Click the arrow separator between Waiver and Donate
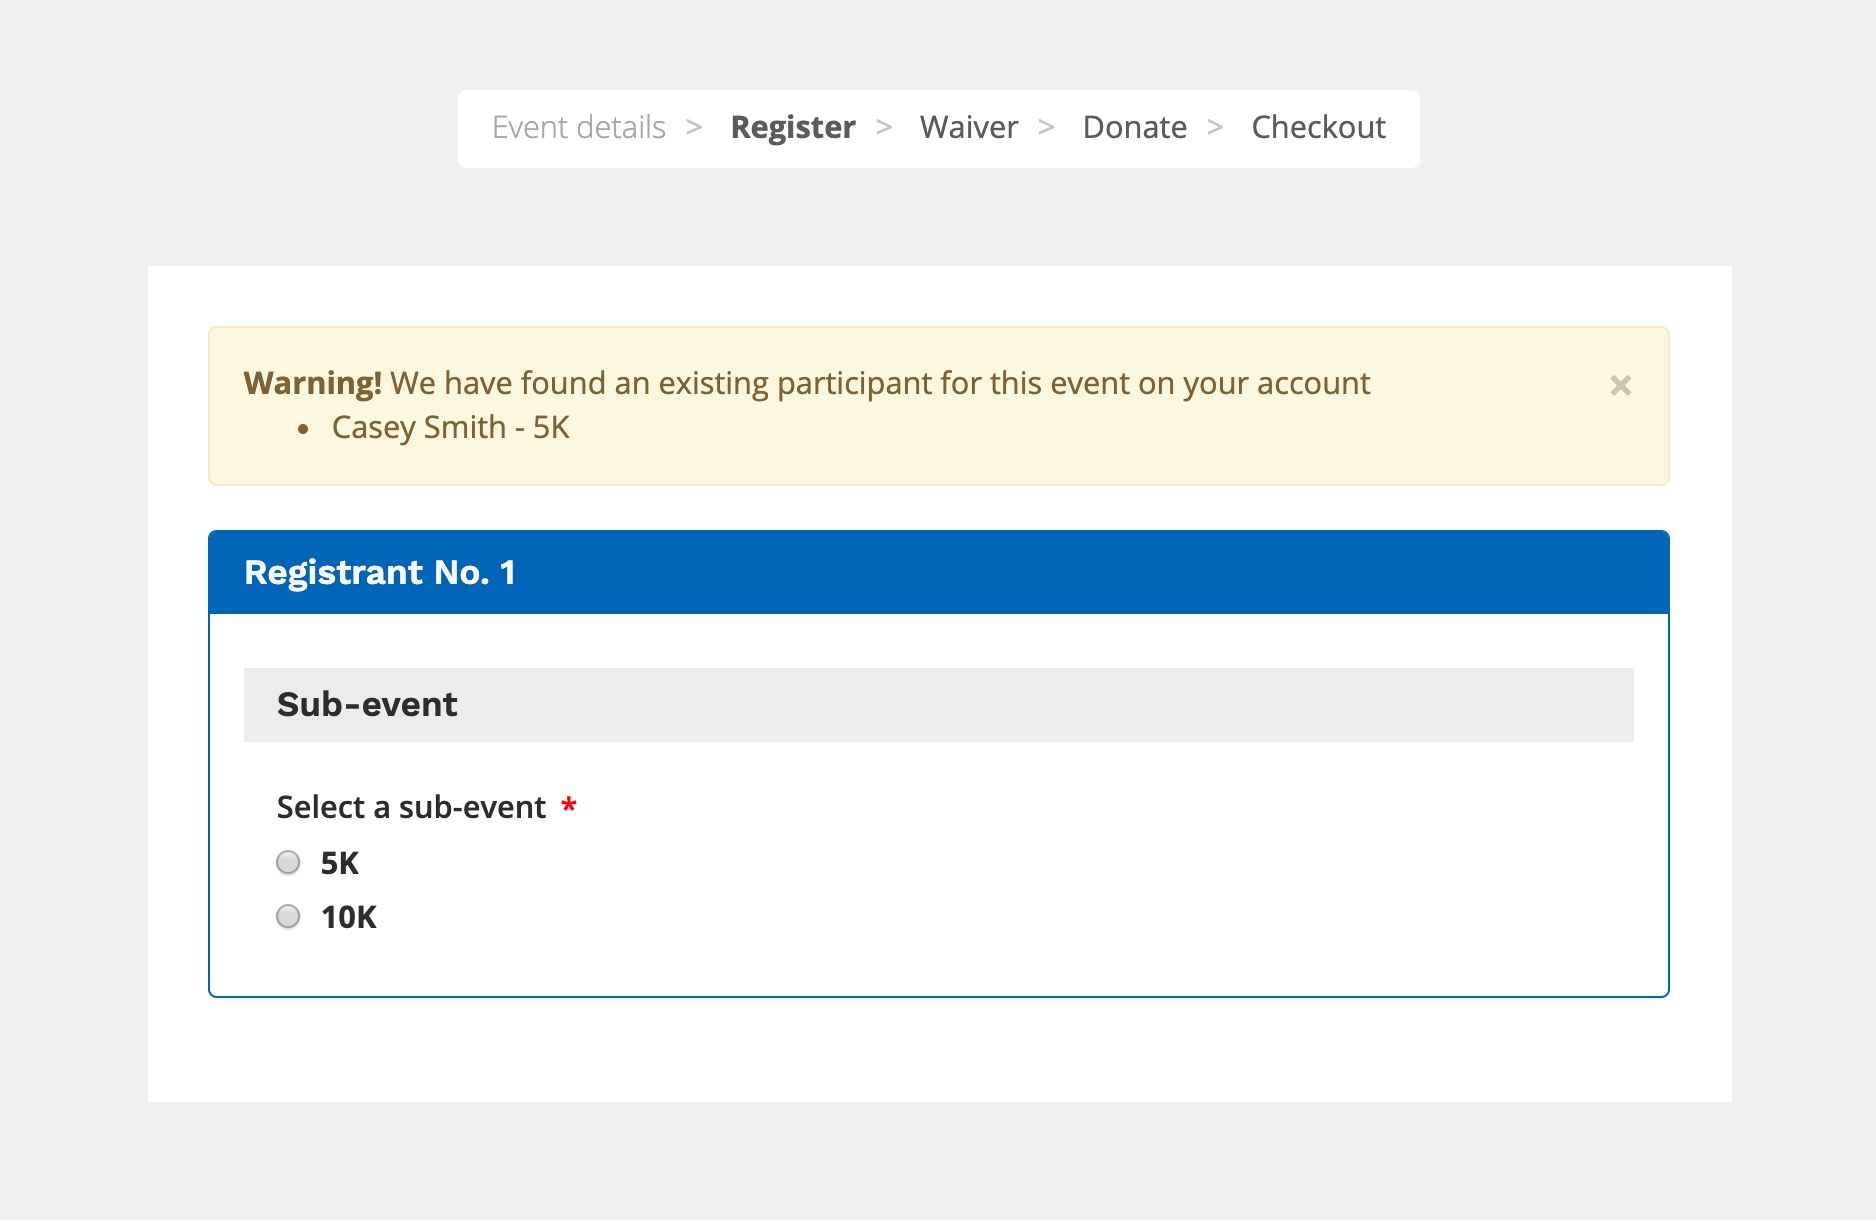 (x=1047, y=128)
